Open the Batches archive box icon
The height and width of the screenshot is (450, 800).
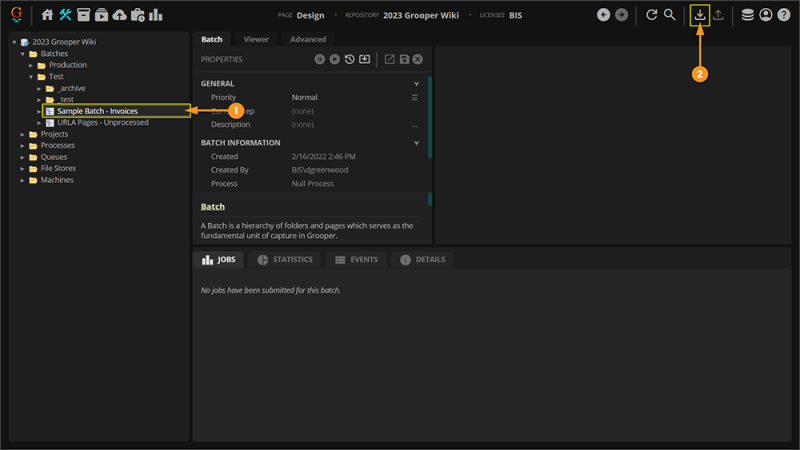point(83,15)
